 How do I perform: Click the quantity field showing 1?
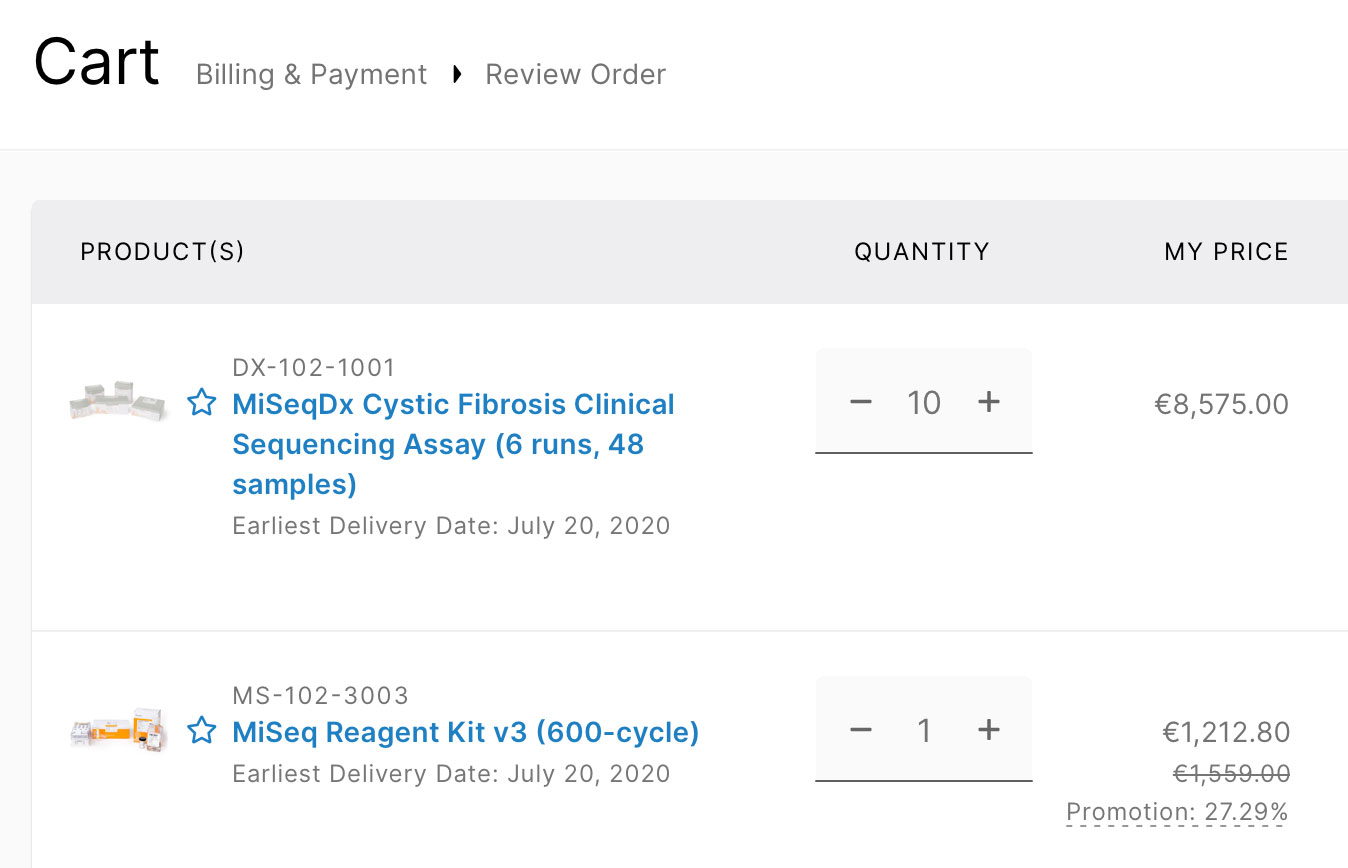[x=924, y=731]
